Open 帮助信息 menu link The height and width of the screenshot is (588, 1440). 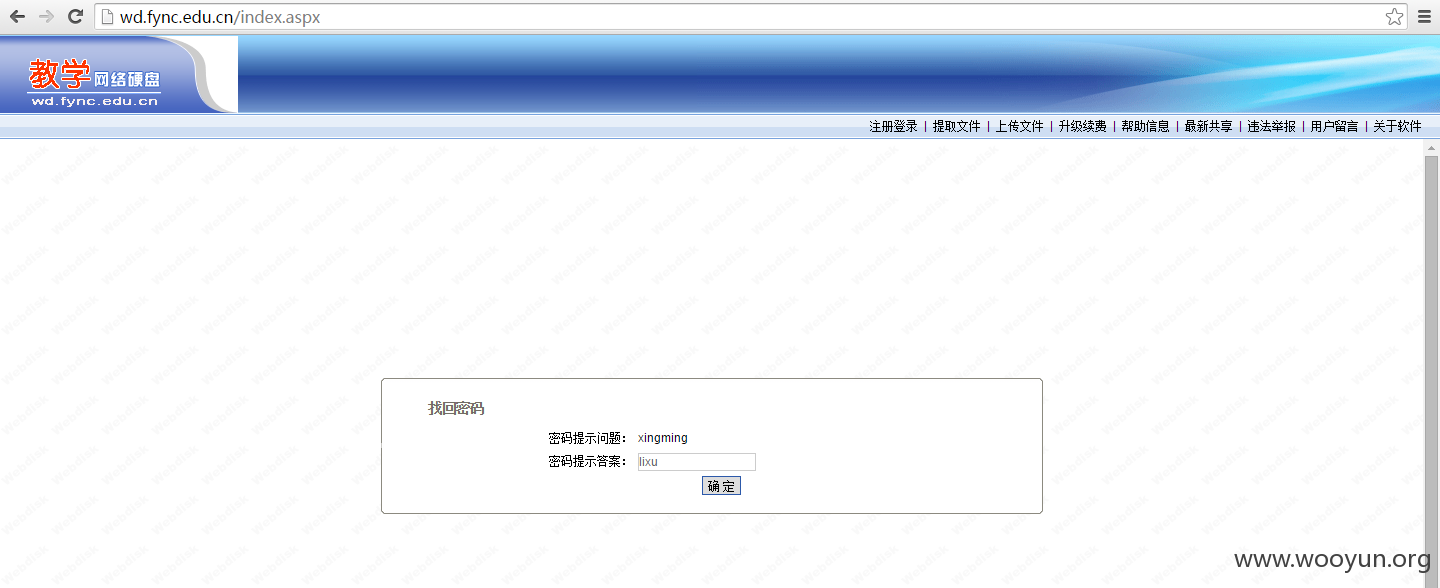[1146, 126]
